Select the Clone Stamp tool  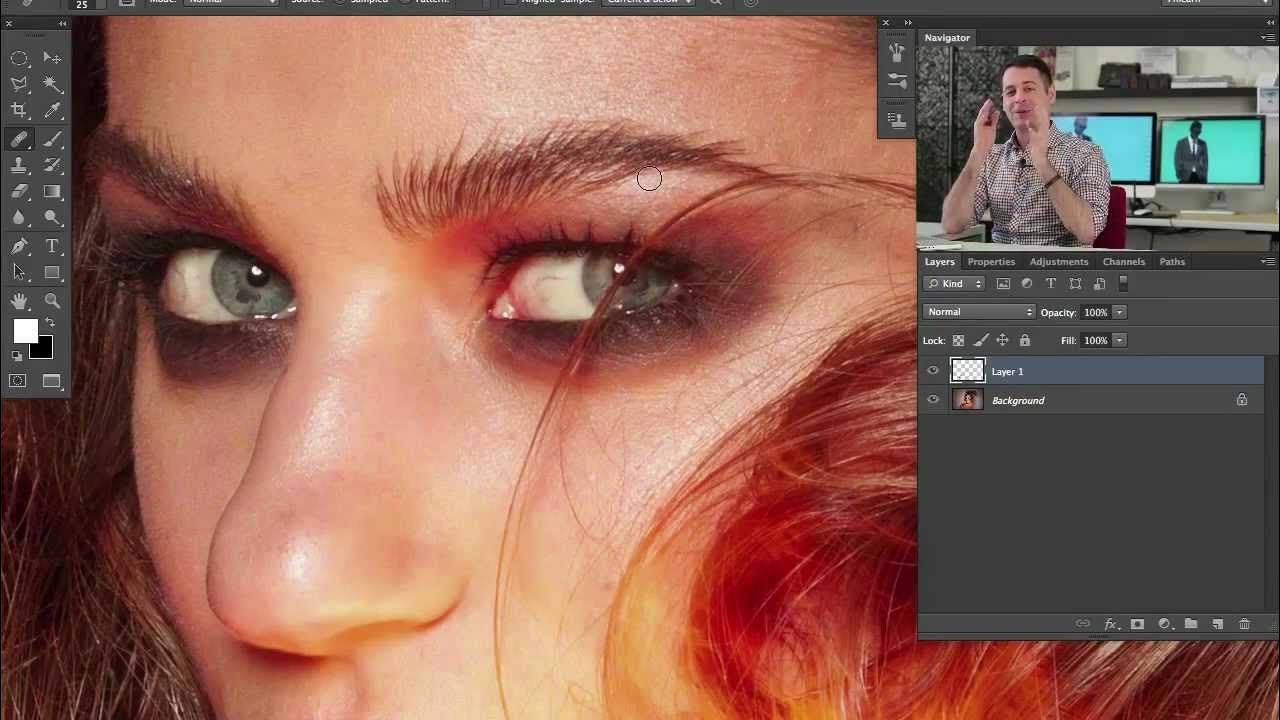coord(19,166)
